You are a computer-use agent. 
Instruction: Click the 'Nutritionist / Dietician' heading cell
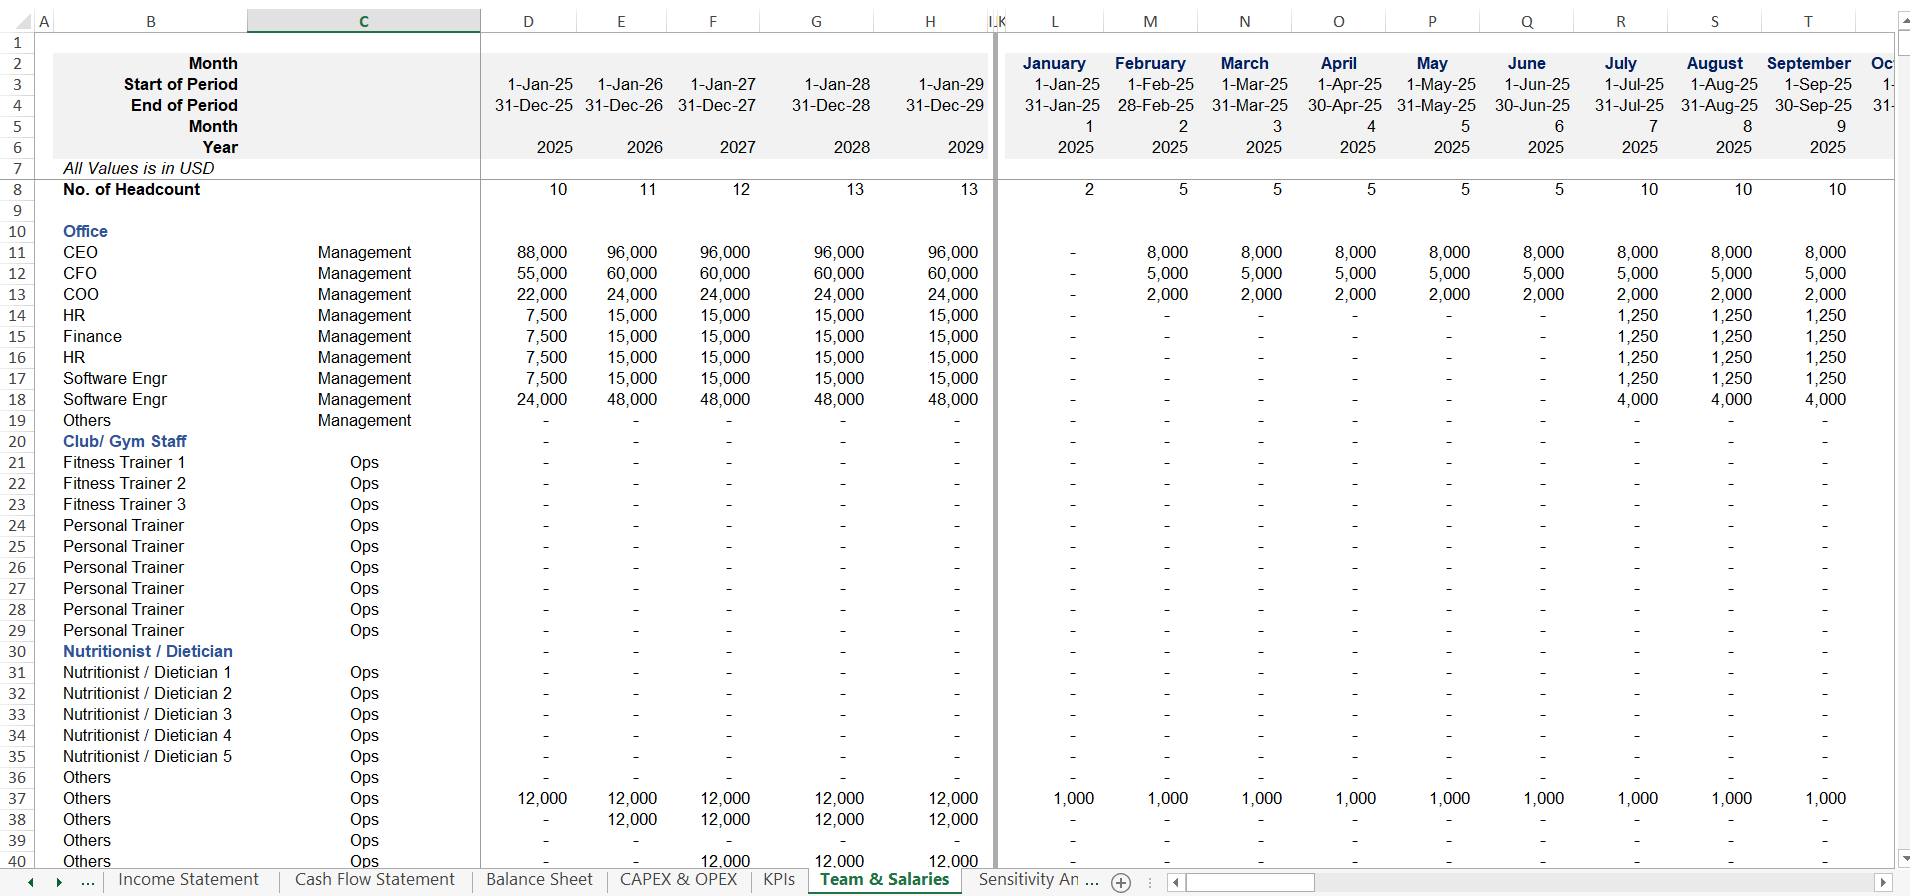pos(147,651)
